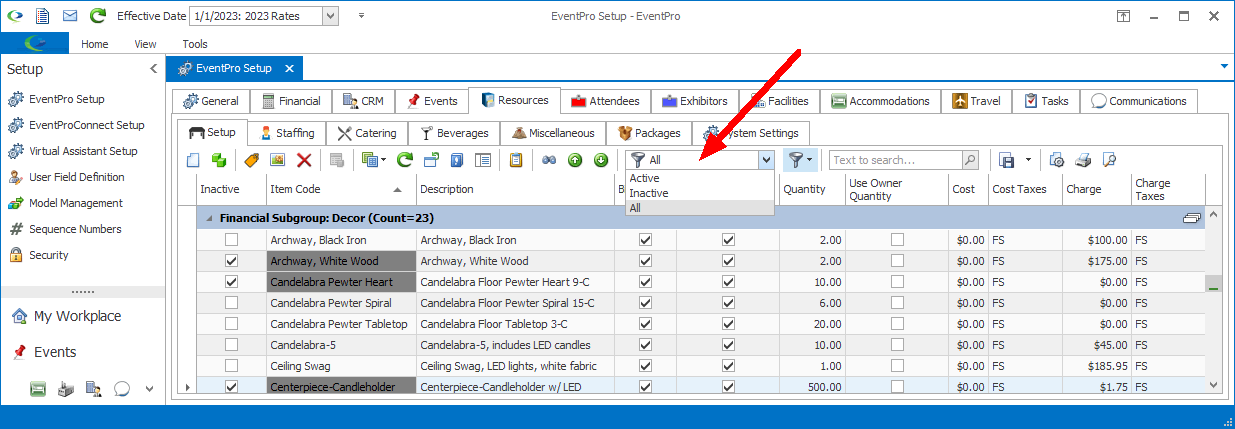
Task: Click the email envelope icon in title bar
Action: tap(70, 16)
